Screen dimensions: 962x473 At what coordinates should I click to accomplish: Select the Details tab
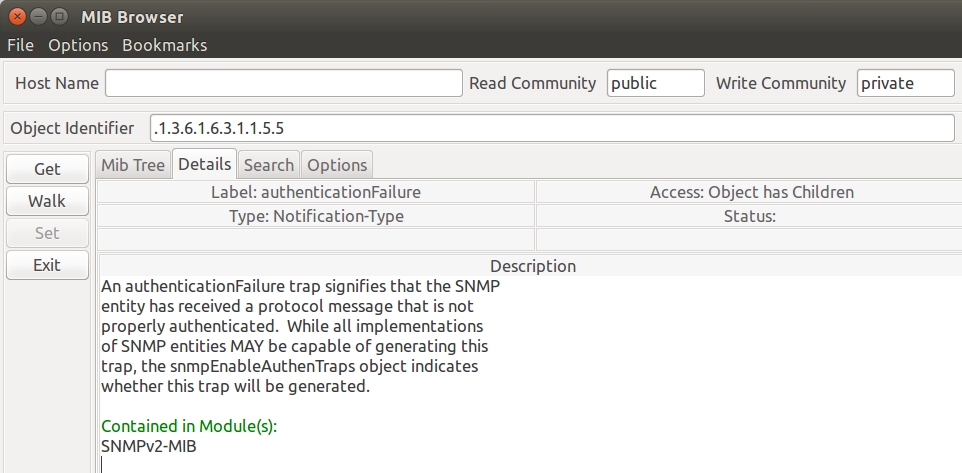coord(204,164)
